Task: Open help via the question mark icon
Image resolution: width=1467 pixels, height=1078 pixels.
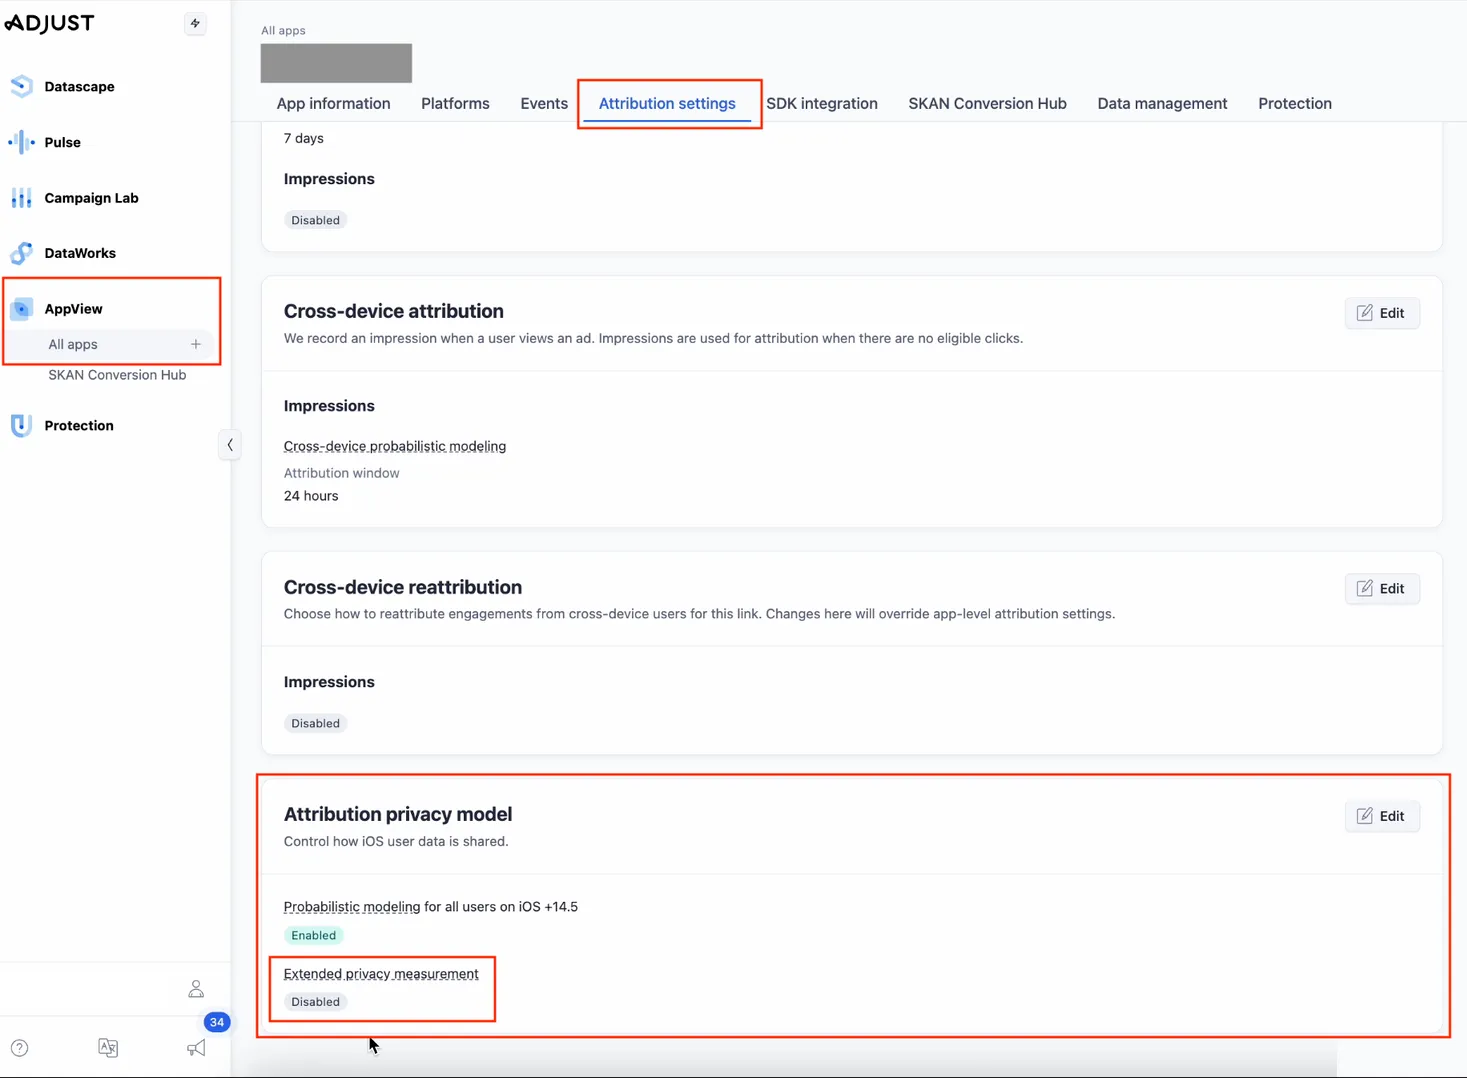Action: [x=19, y=1047]
